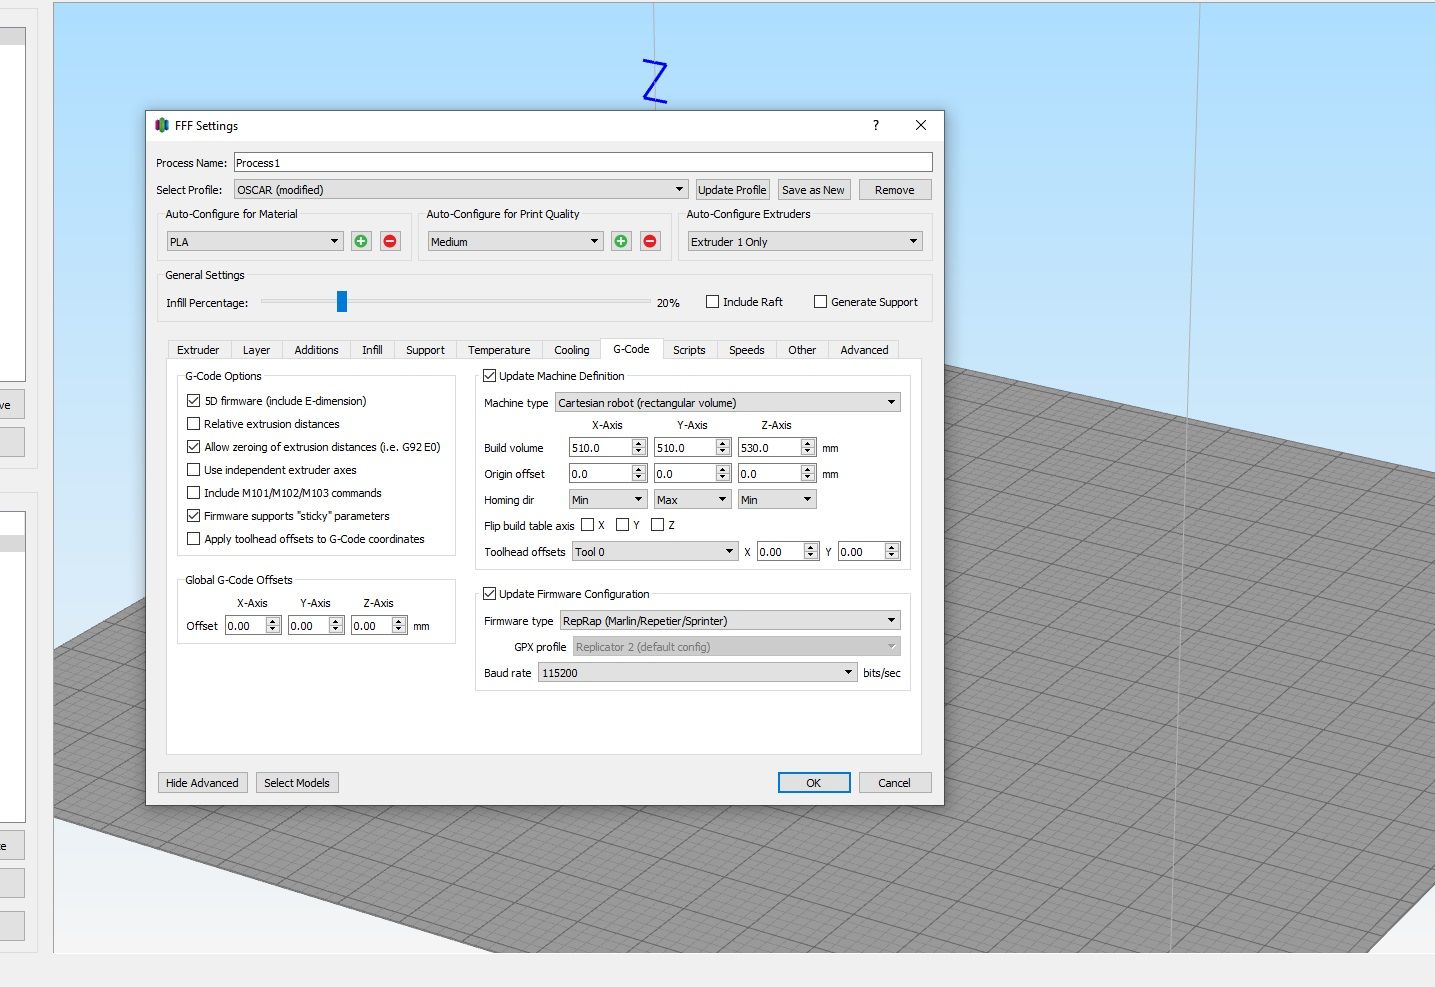Click the Y-Axis origin offset field

685,473
